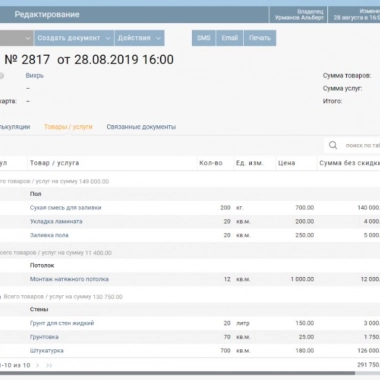
Task: Open item Сухая смесь для заливки
Action: [x=66, y=208]
